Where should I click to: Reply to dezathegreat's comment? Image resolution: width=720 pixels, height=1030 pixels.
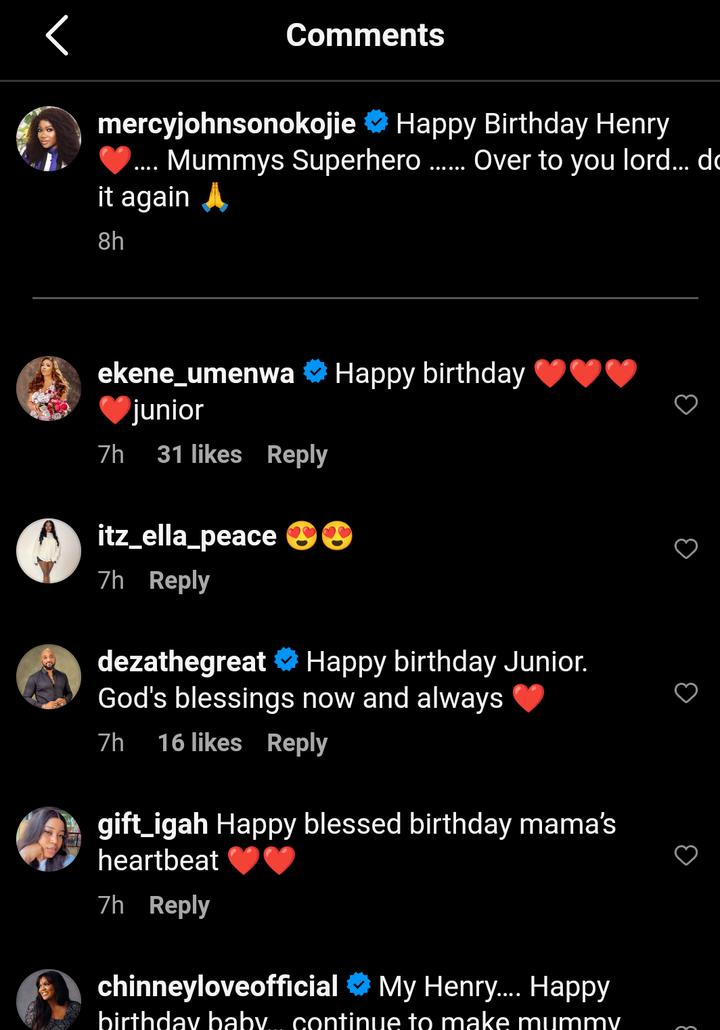pyautogui.click(x=297, y=742)
